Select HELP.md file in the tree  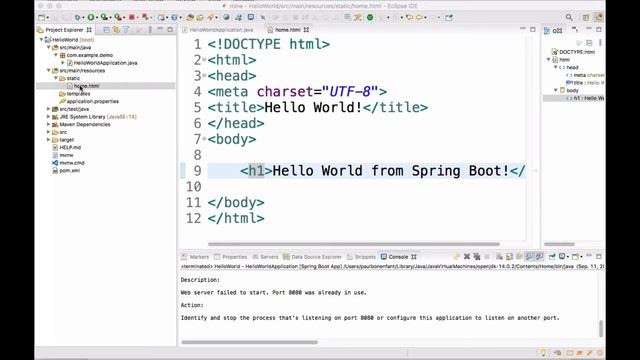click(x=70, y=147)
